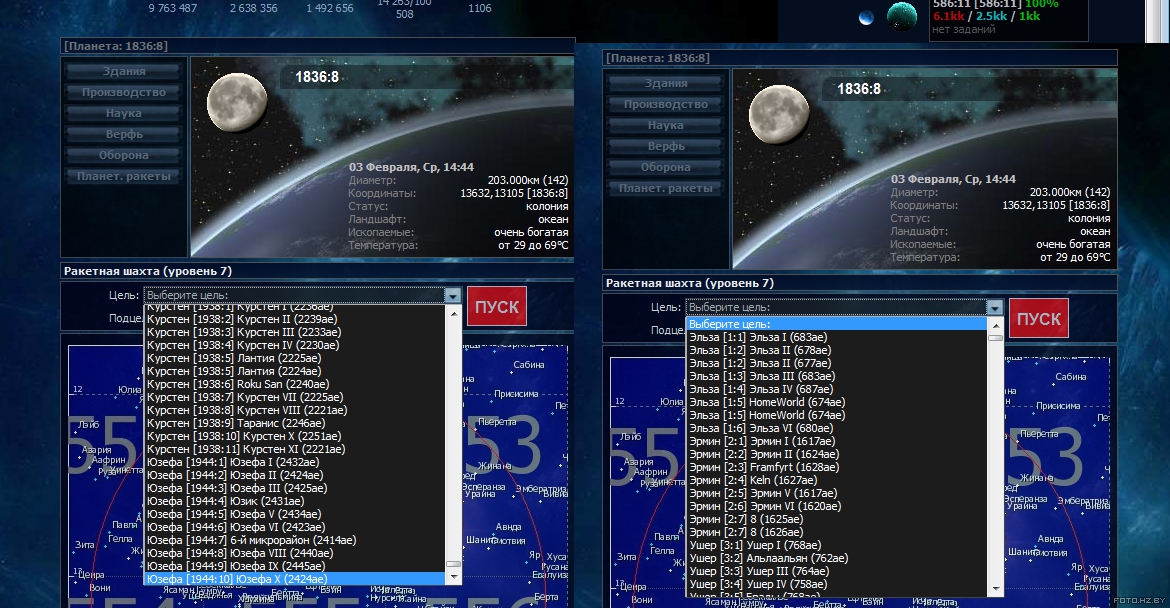The width and height of the screenshot is (1170, 608).
Task: Select 'Эльза [1:6] Эльза VI (680ae)' target
Action: click(x=836, y=428)
